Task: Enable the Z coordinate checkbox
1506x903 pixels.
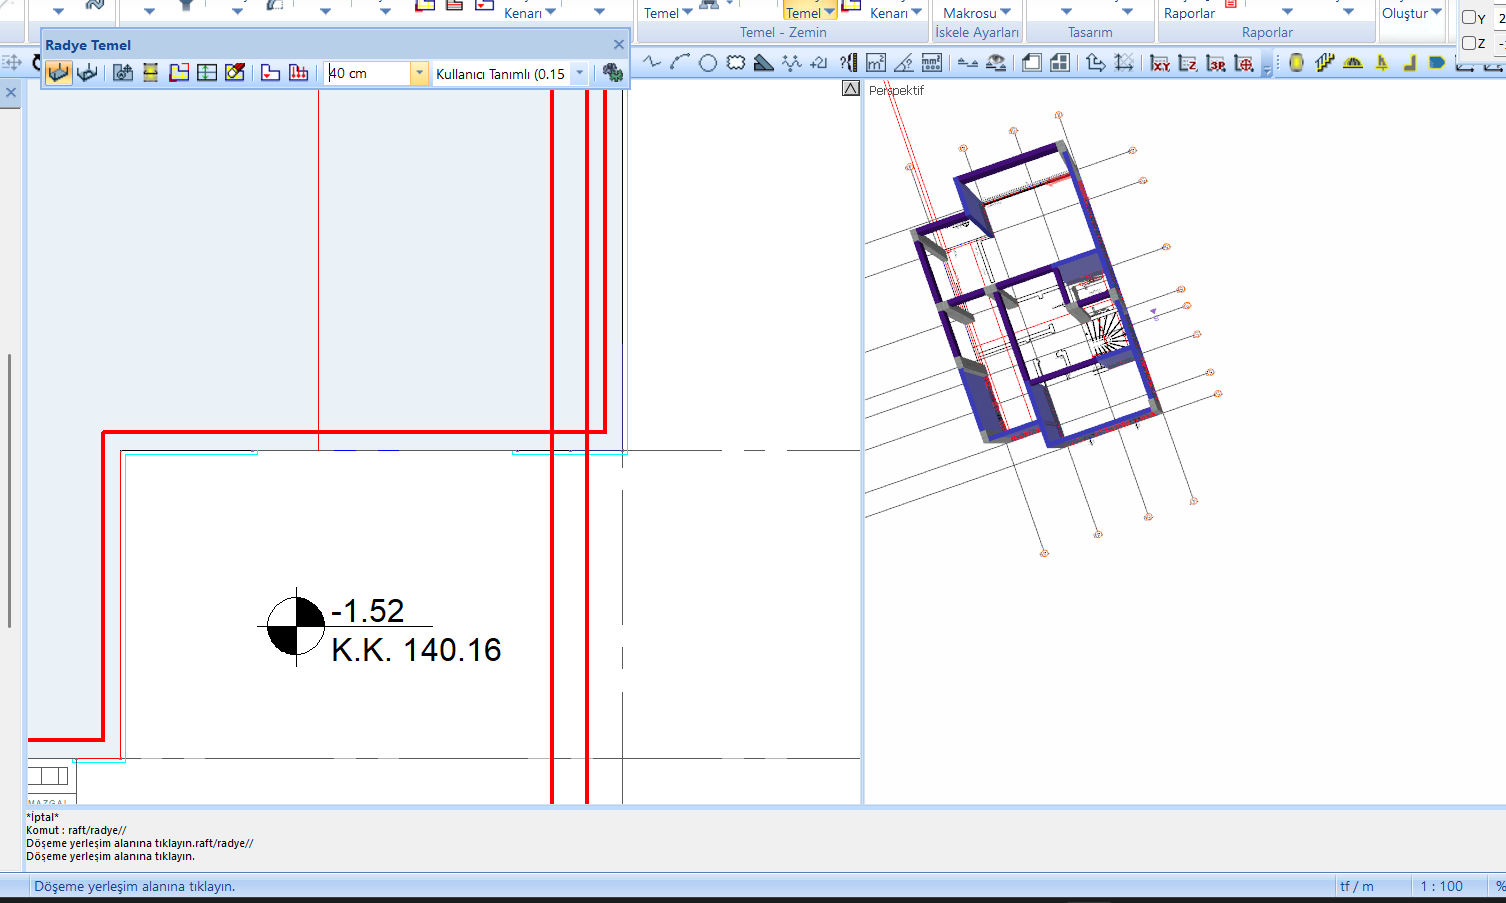Action: [x=1469, y=43]
